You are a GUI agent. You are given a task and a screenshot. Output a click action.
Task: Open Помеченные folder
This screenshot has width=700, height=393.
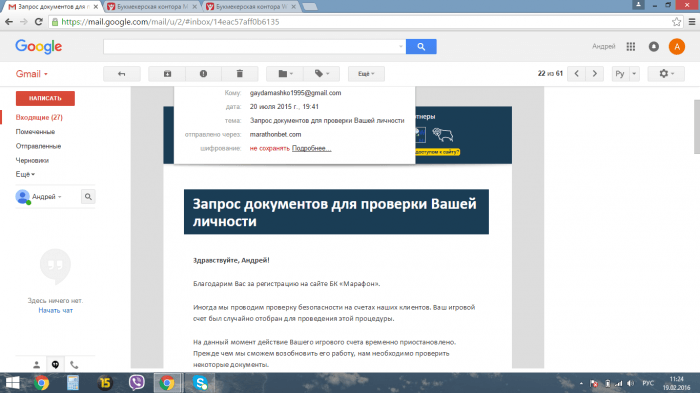coord(35,132)
